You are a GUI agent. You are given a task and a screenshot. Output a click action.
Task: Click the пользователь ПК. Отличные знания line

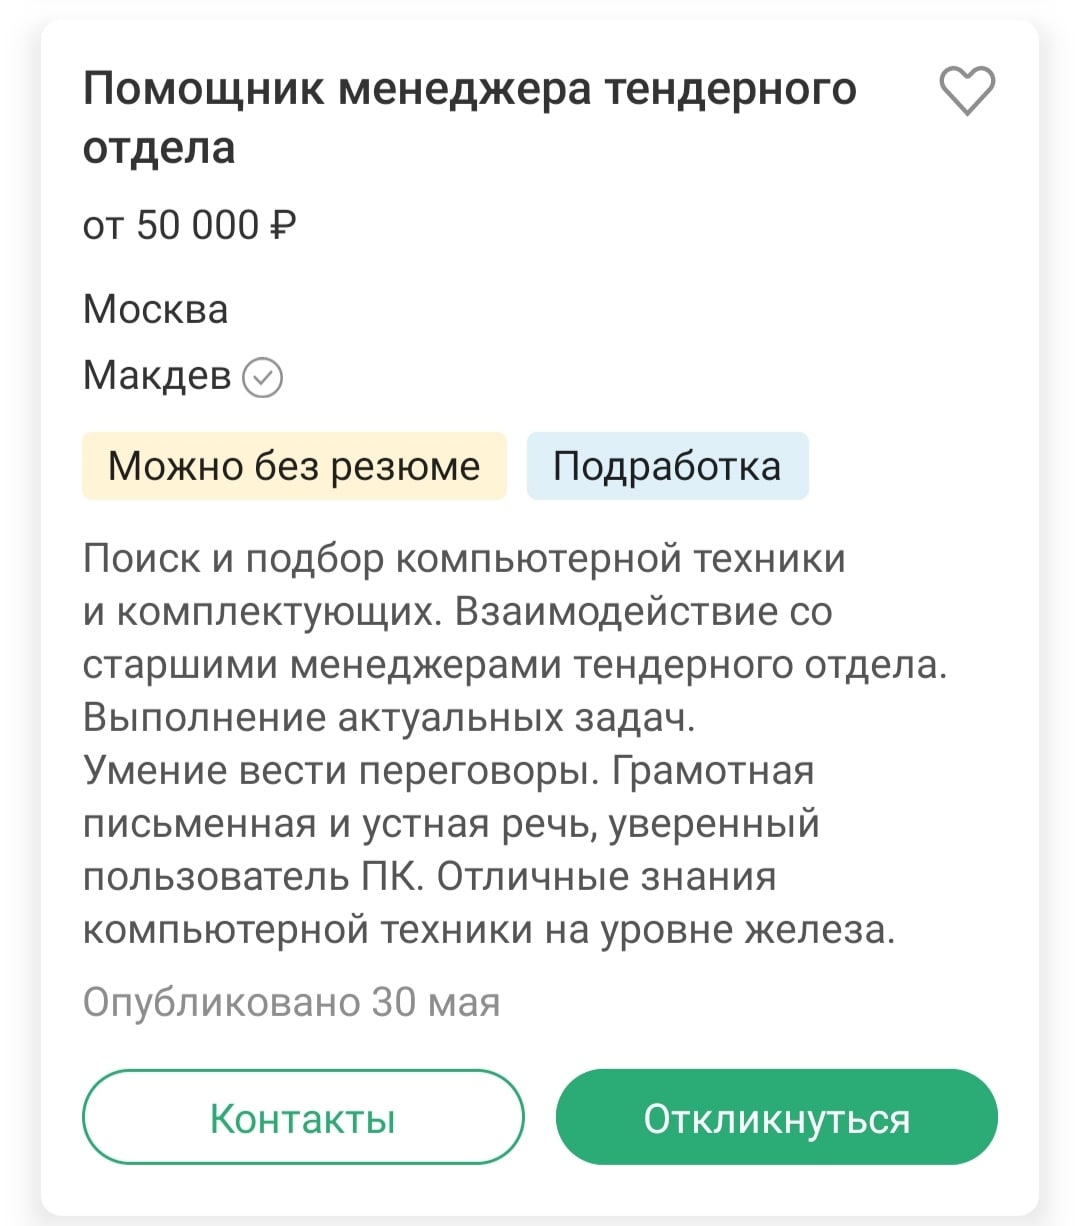pyautogui.click(x=429, y=877)
